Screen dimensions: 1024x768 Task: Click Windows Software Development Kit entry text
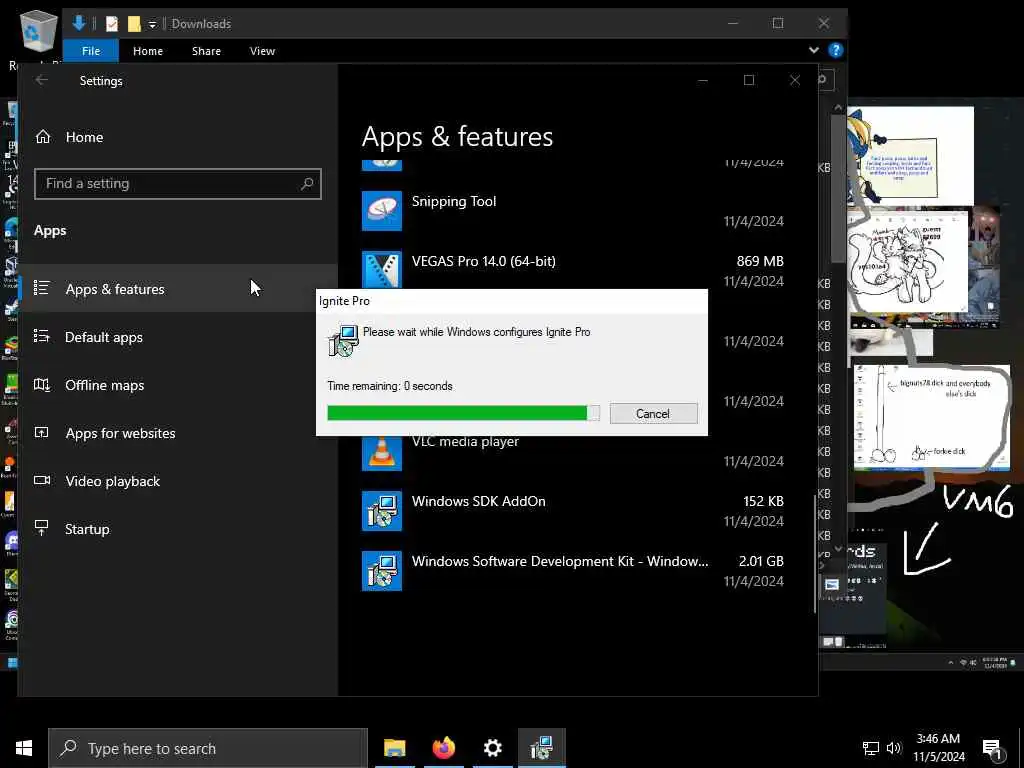click(560, 562)
